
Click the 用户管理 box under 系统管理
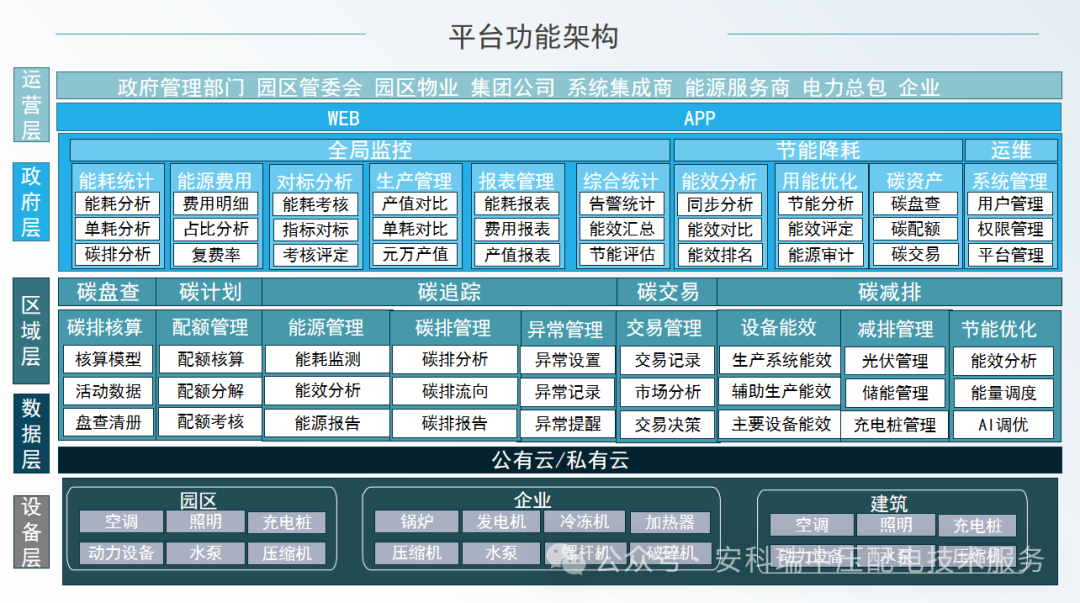[1011, 204]
